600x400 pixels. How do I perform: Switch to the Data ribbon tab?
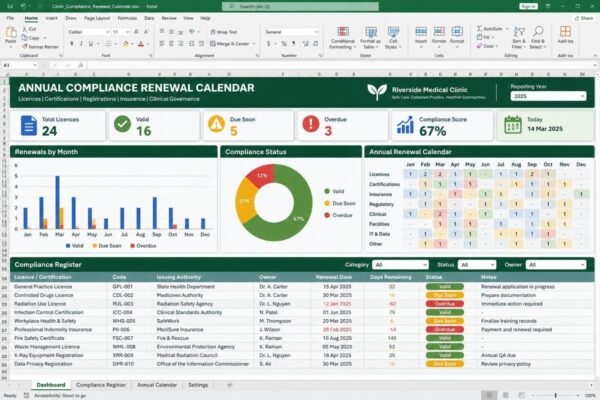click(149, 18)
